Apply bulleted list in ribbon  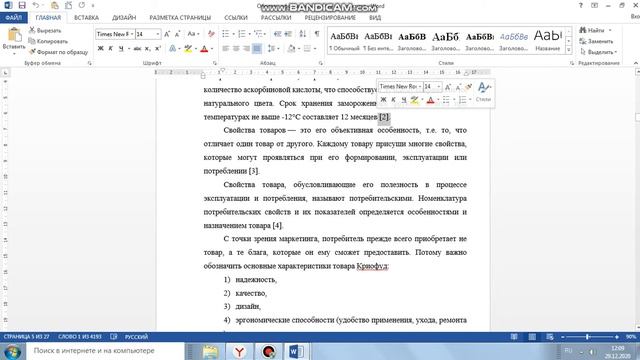(x=226, y=34)
